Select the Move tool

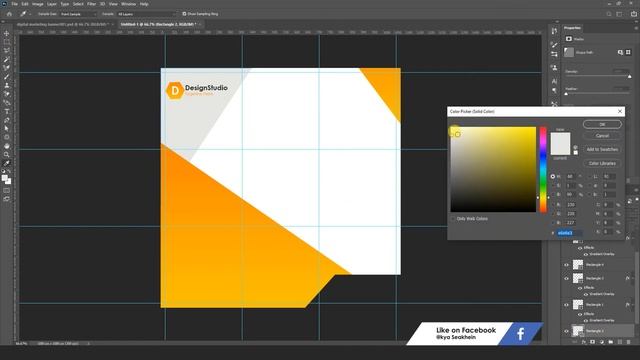[7, 33]
